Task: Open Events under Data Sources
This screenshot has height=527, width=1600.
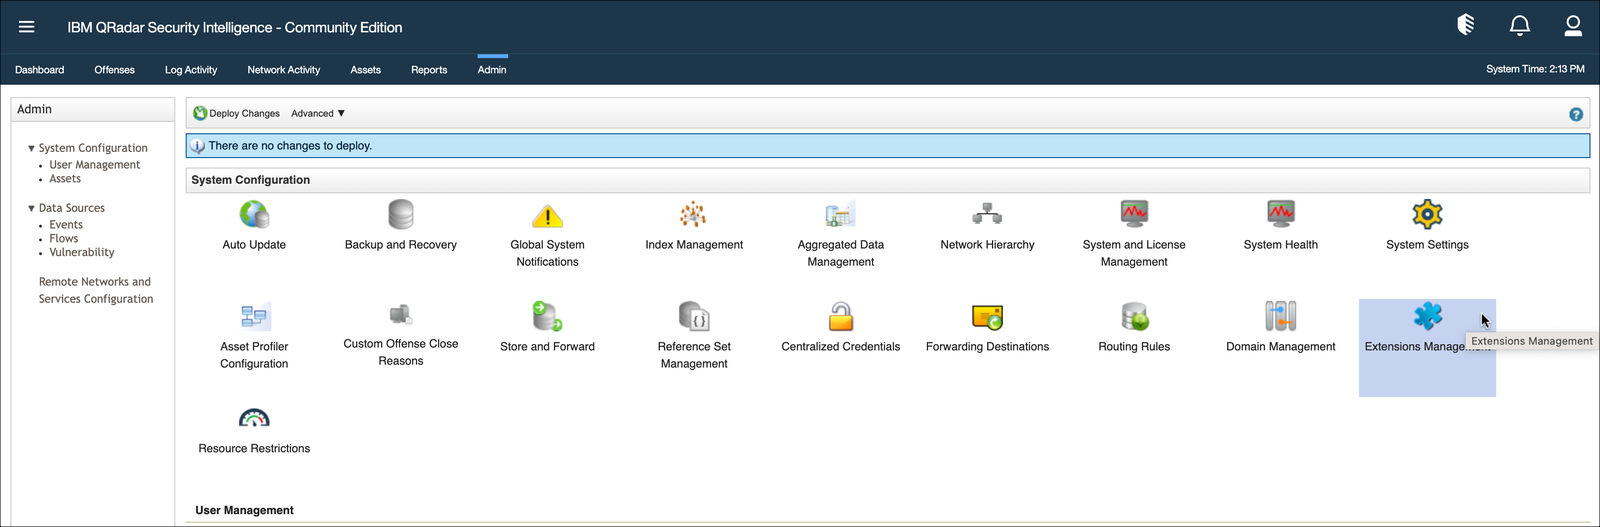Action: point(66,225)
